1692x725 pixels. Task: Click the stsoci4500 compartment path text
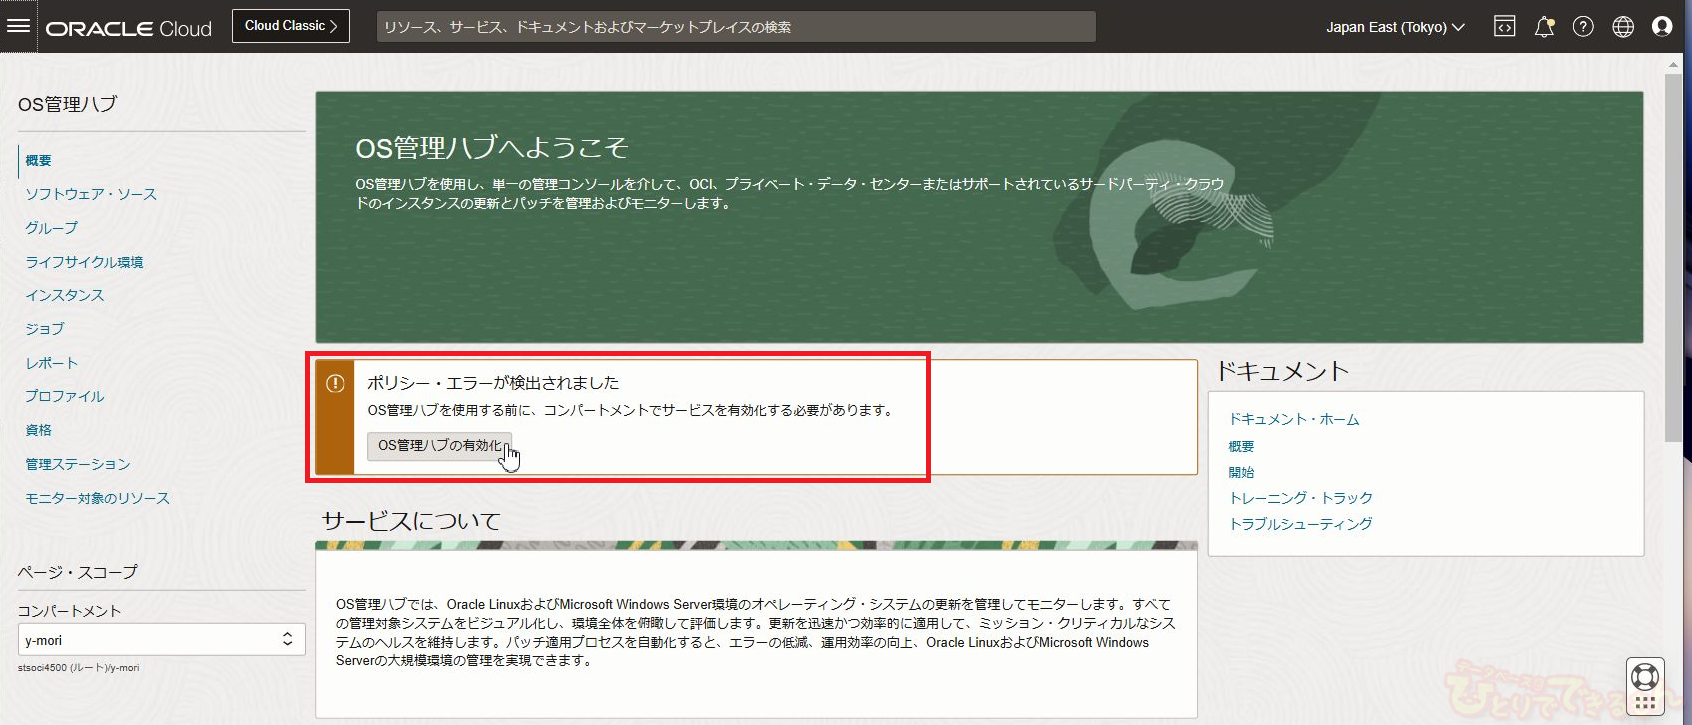pyautogui.click(x=79, y=667)
